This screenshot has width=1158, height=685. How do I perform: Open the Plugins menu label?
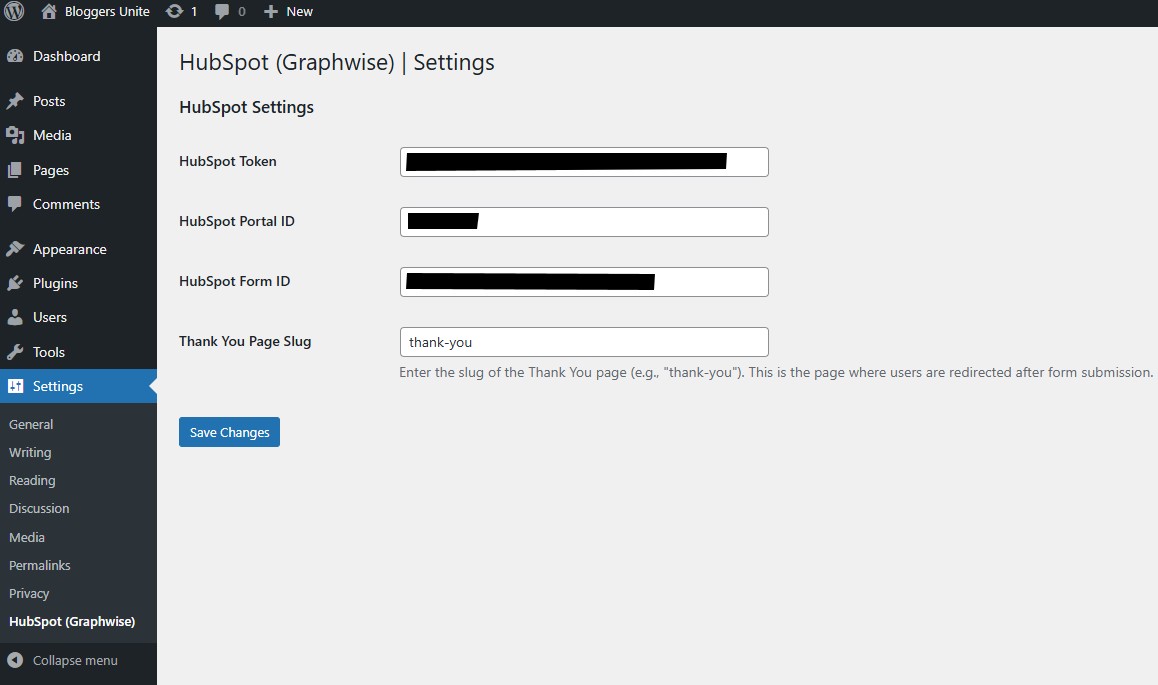(55, 283)
